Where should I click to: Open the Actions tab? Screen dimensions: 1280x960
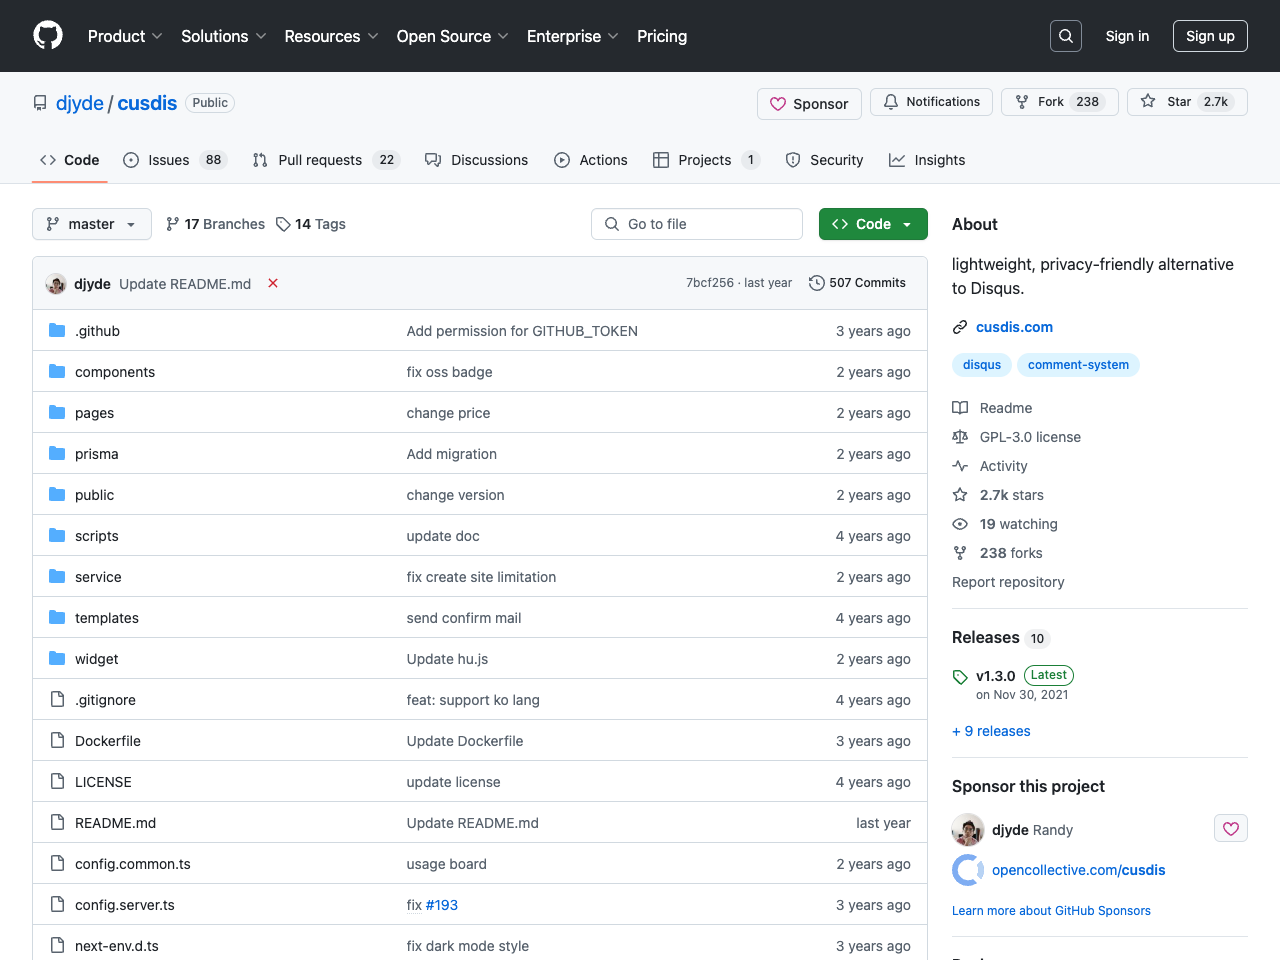591,160
